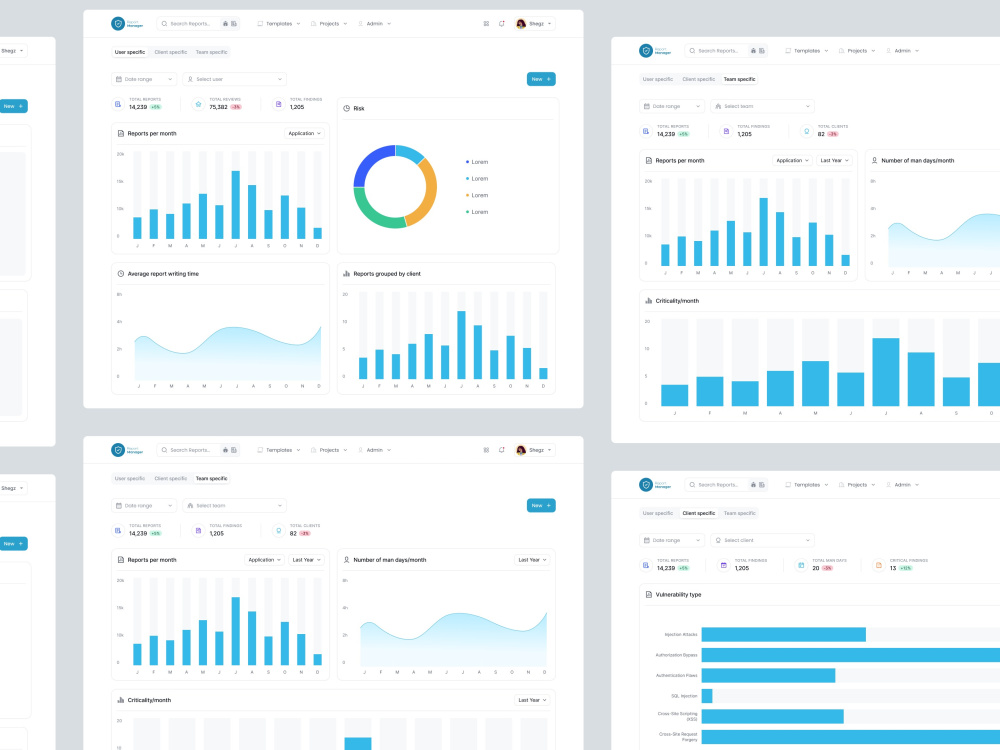Click the Search Reports field in User specific dashboard
Viewport: 1000px width, 750px height.
click(198, 24)
